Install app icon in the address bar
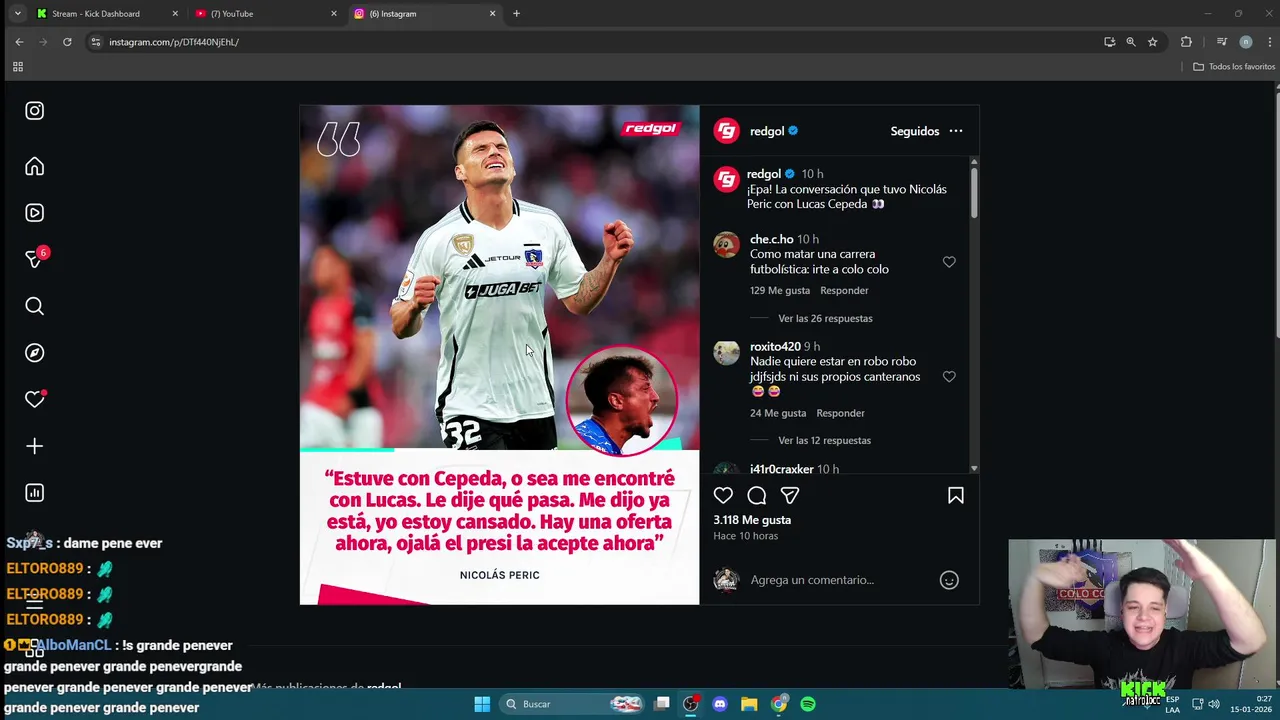Viewport: 1280px width, 720px height. (1109, 42)
